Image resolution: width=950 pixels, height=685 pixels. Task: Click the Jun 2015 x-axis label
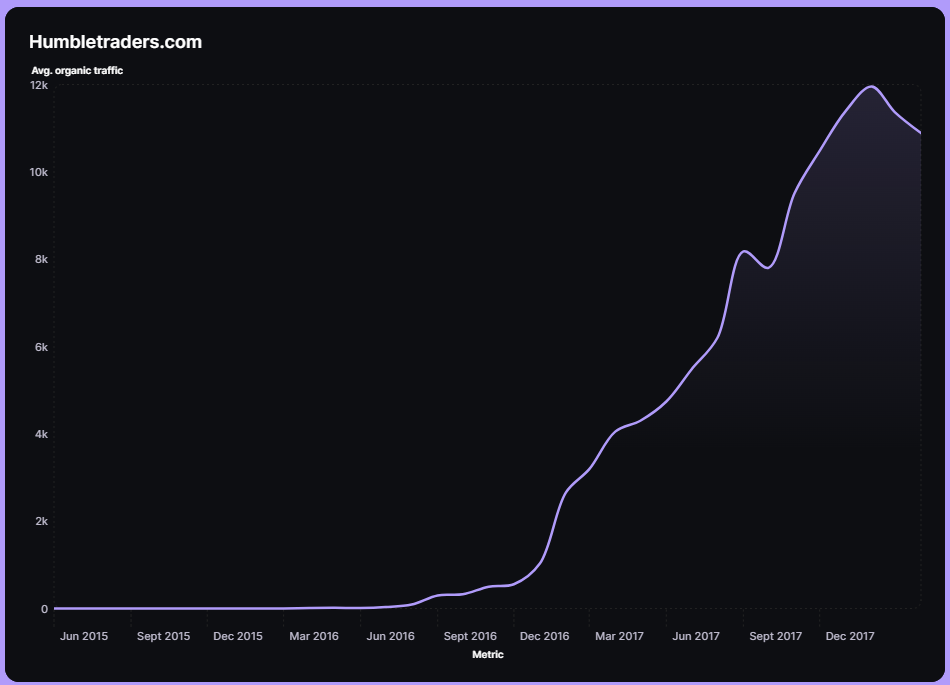click(84, 636)
